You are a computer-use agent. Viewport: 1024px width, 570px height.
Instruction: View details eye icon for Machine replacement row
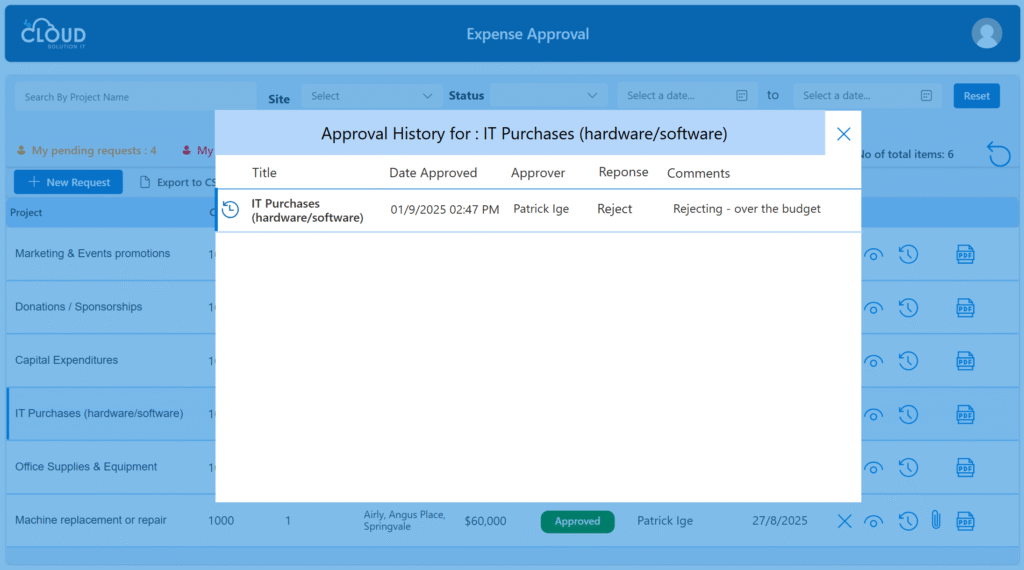(x=873, y=521)
